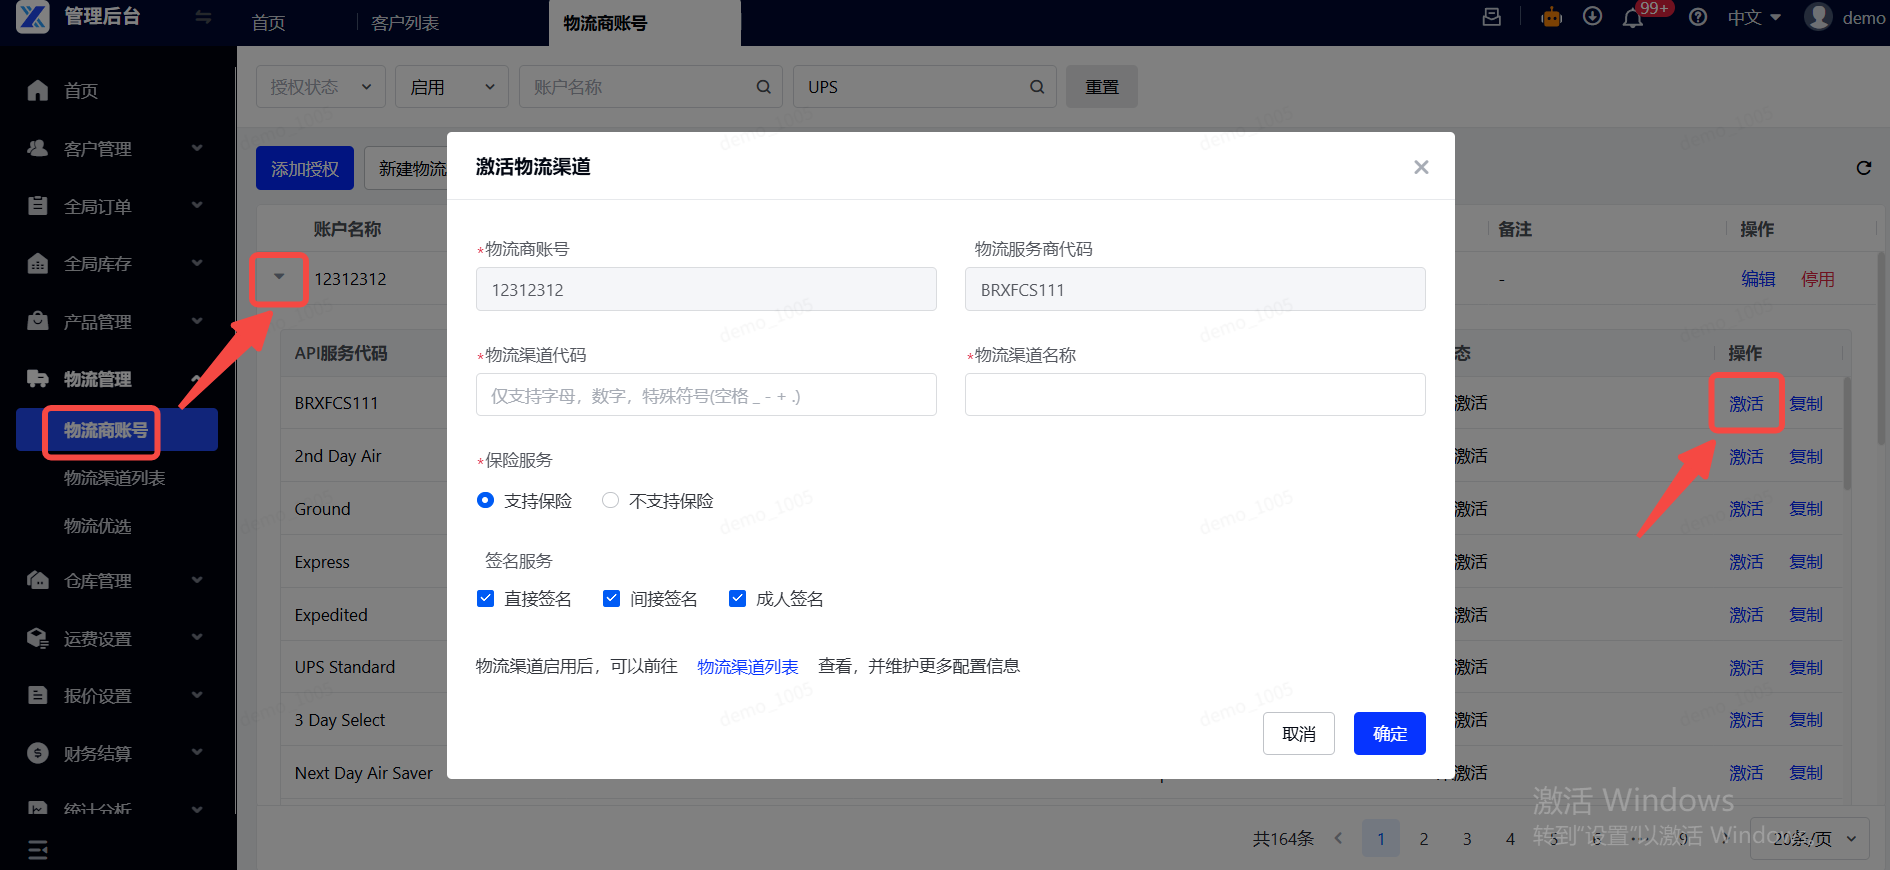Select the 支持保险 radio option

pyautogui.click(x=485, y=500)
